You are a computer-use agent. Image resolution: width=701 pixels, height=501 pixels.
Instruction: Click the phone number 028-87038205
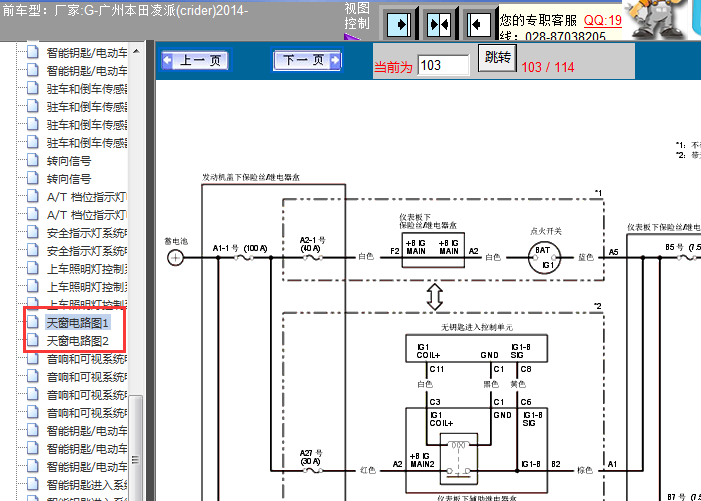click(x=565, y=36)
